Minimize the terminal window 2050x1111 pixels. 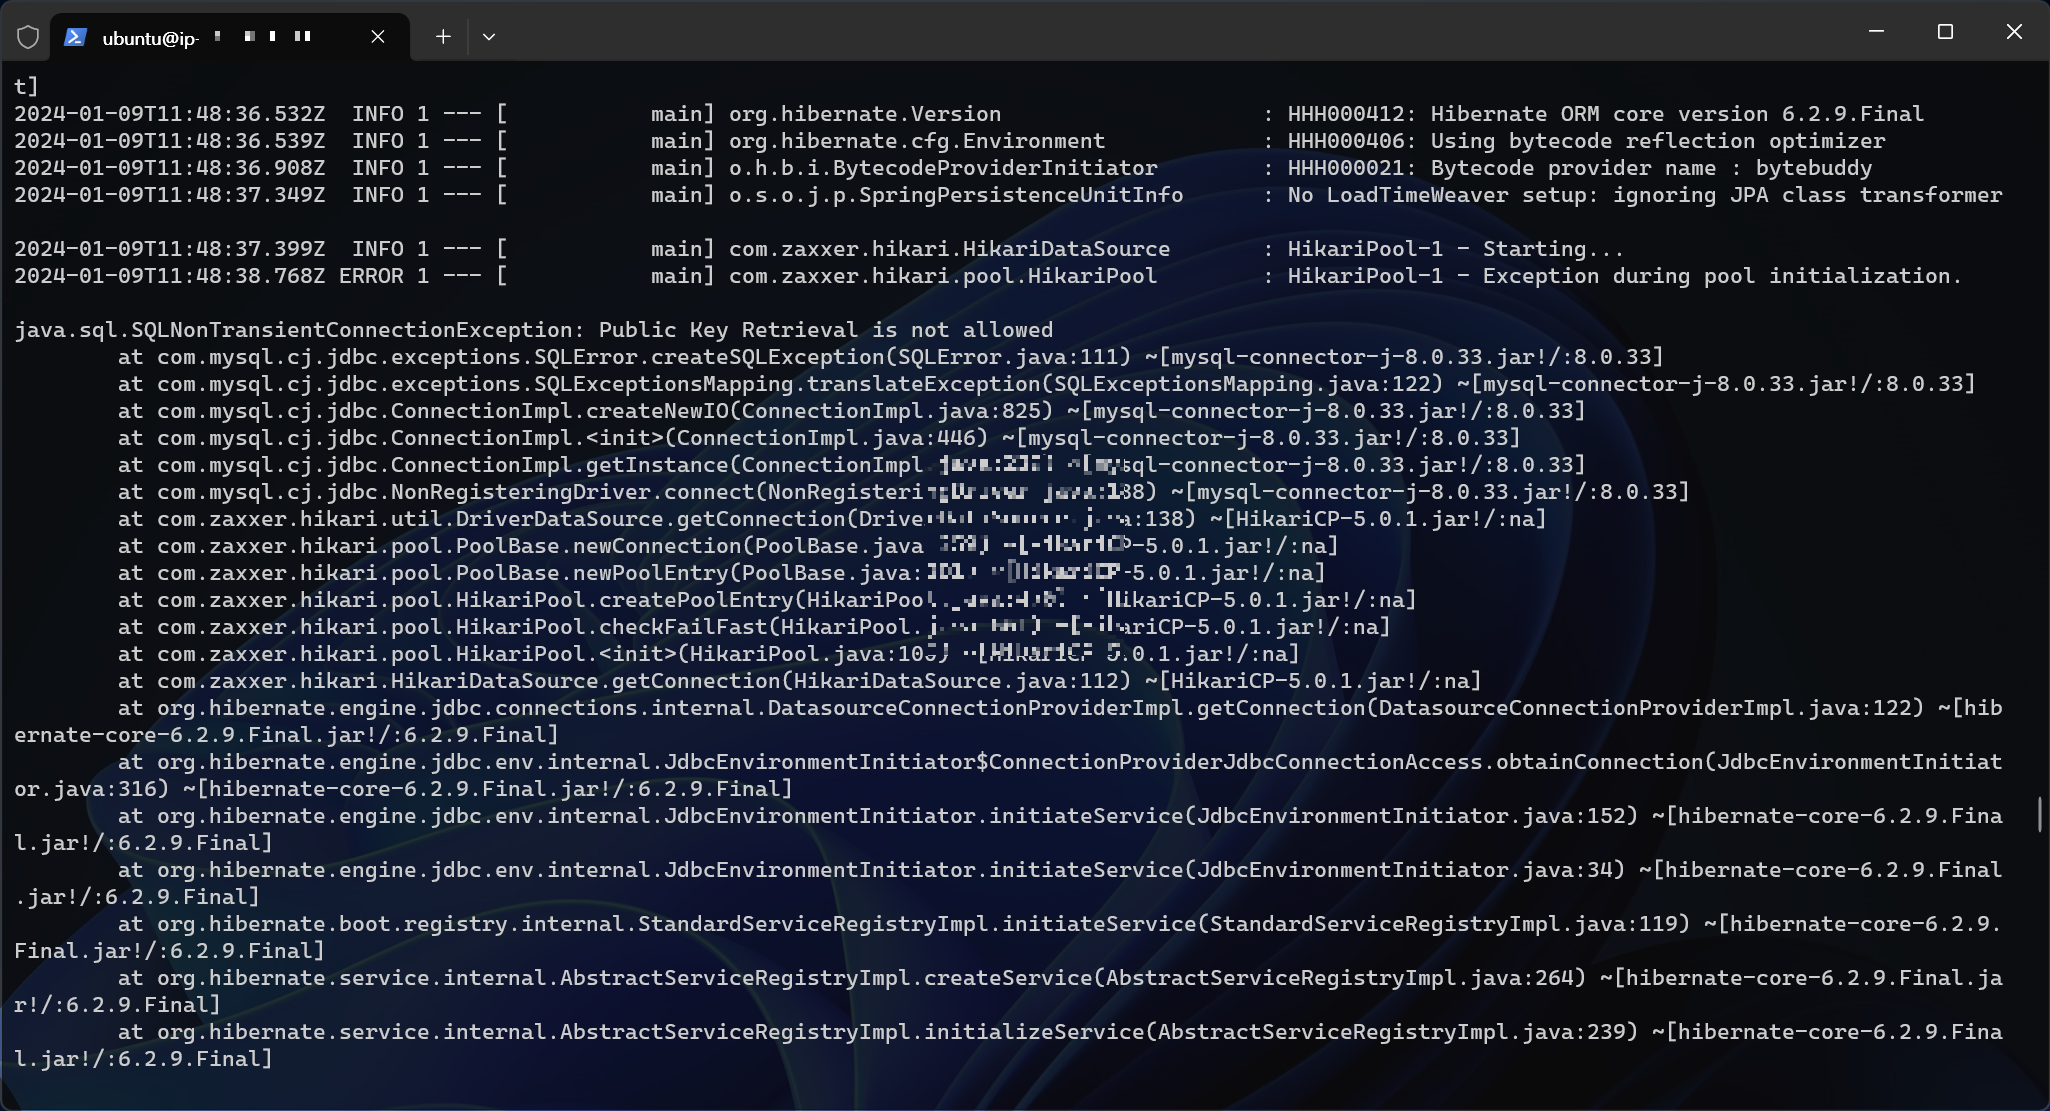point(1876,32)
